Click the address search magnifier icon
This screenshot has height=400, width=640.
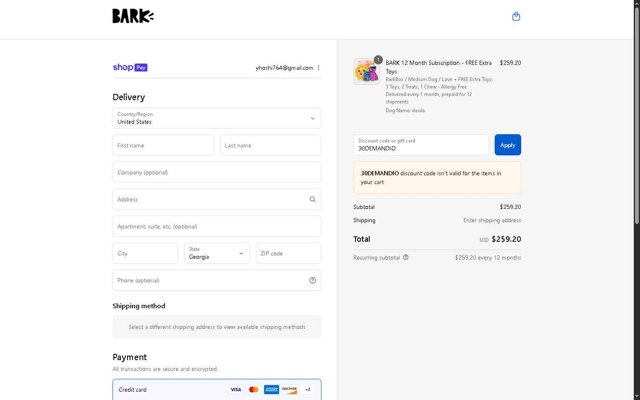(312, 199)
